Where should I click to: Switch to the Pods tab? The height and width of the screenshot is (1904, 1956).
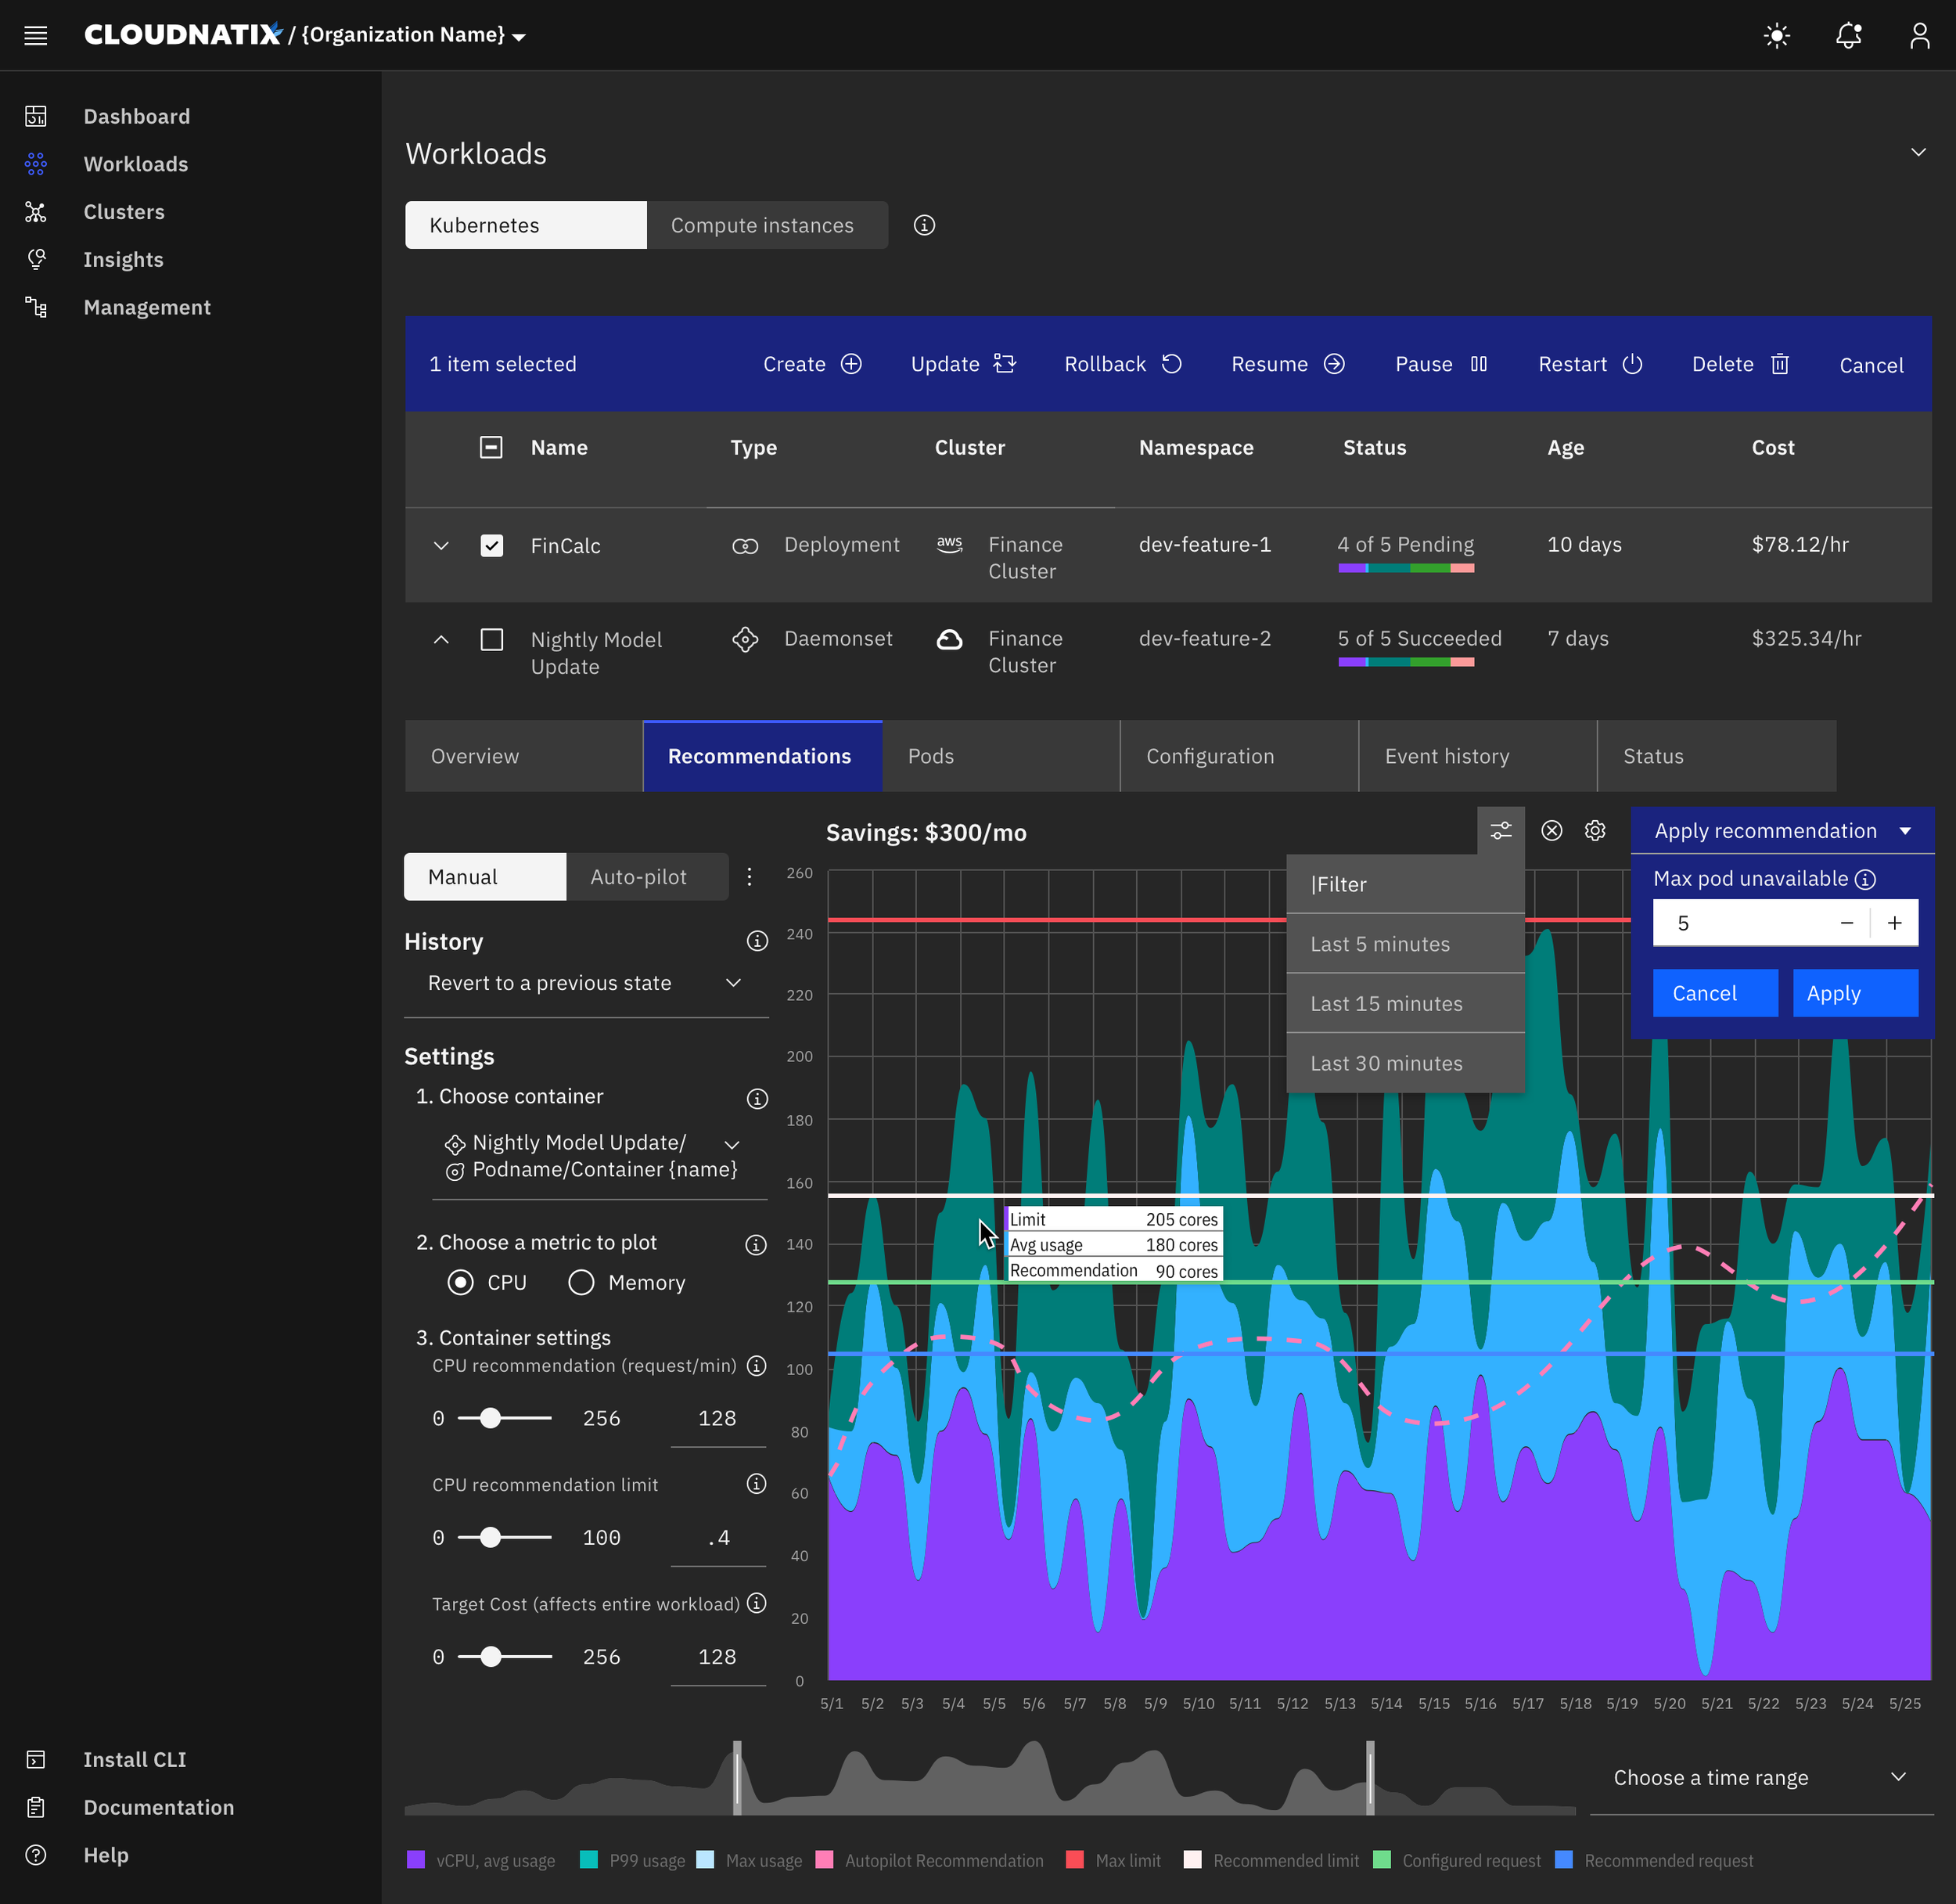tap(1001, 756)
